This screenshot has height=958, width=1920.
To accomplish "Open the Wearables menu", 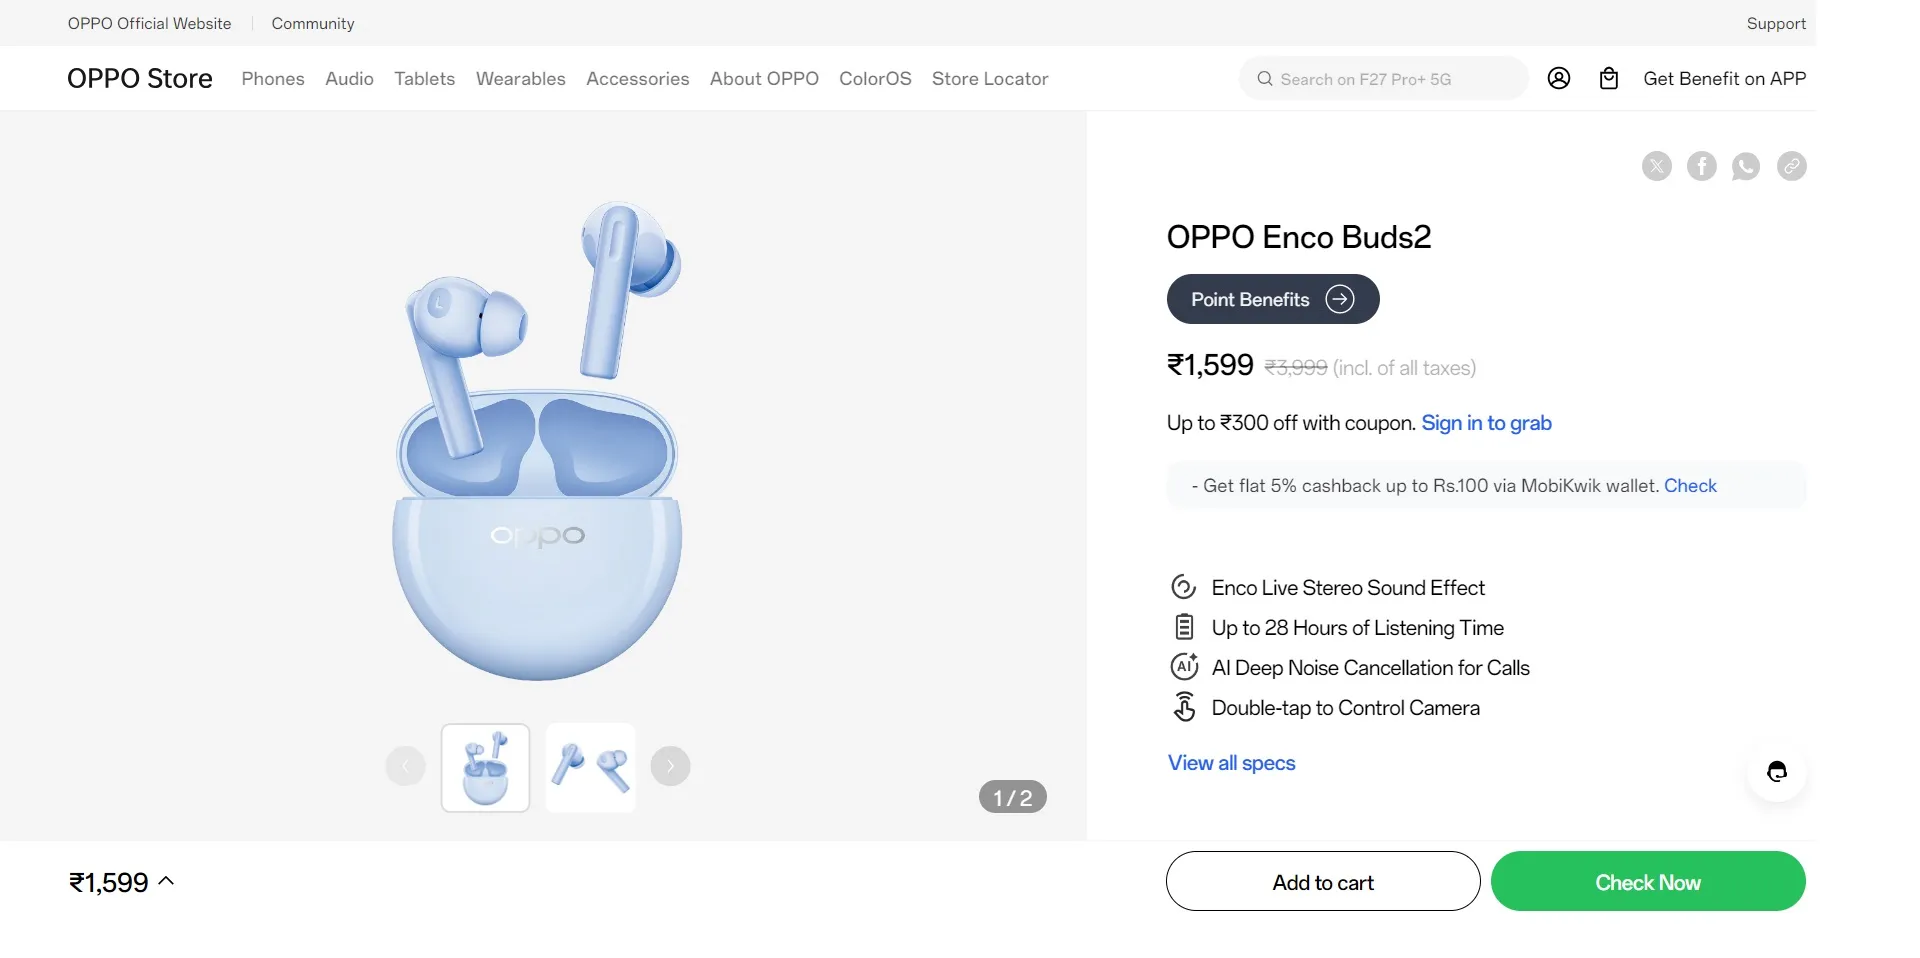I will [x=520, y=79].
